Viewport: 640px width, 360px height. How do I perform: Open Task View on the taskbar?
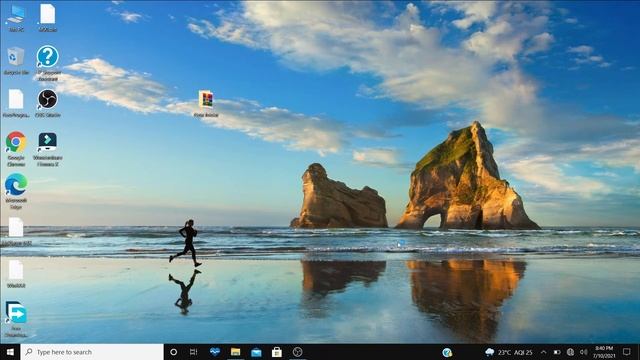pyautogui.click(x=193, y=352)
